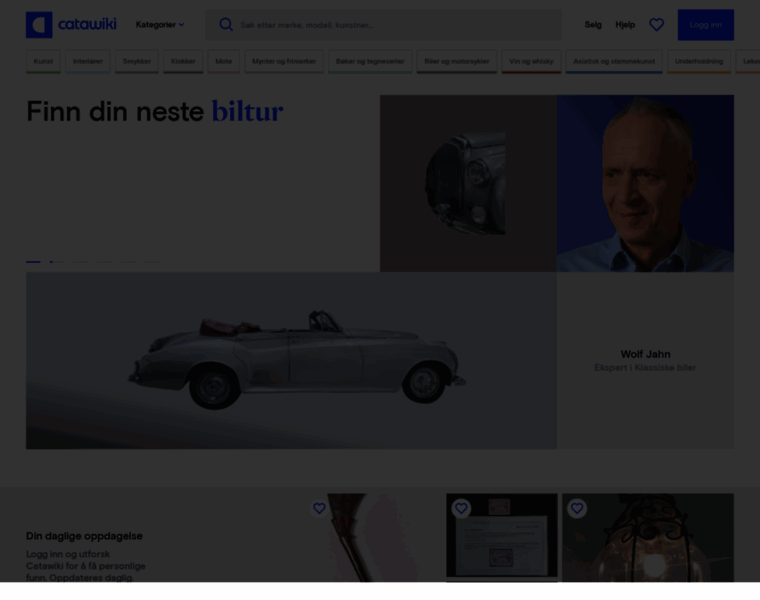
Task: Favorite the lamp item with its heart
Action: (x=577, y=508)
